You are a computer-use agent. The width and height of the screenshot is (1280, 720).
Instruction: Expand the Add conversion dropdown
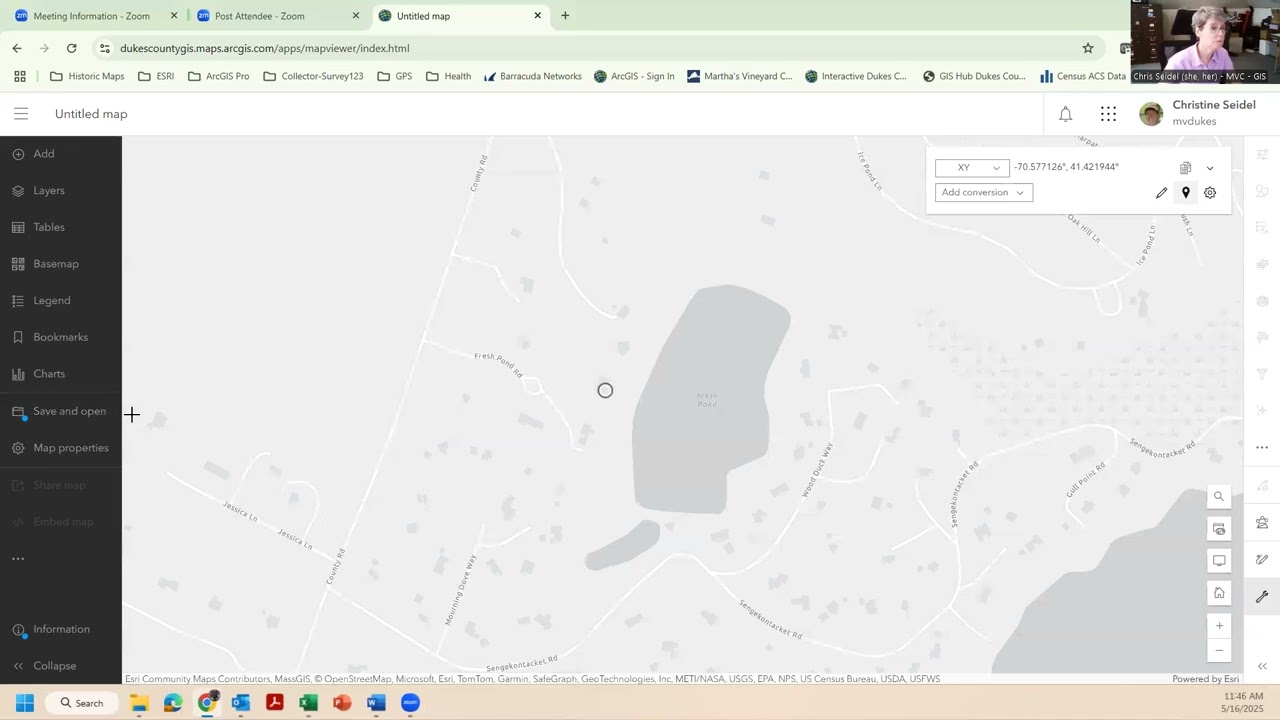click(984, 193)
